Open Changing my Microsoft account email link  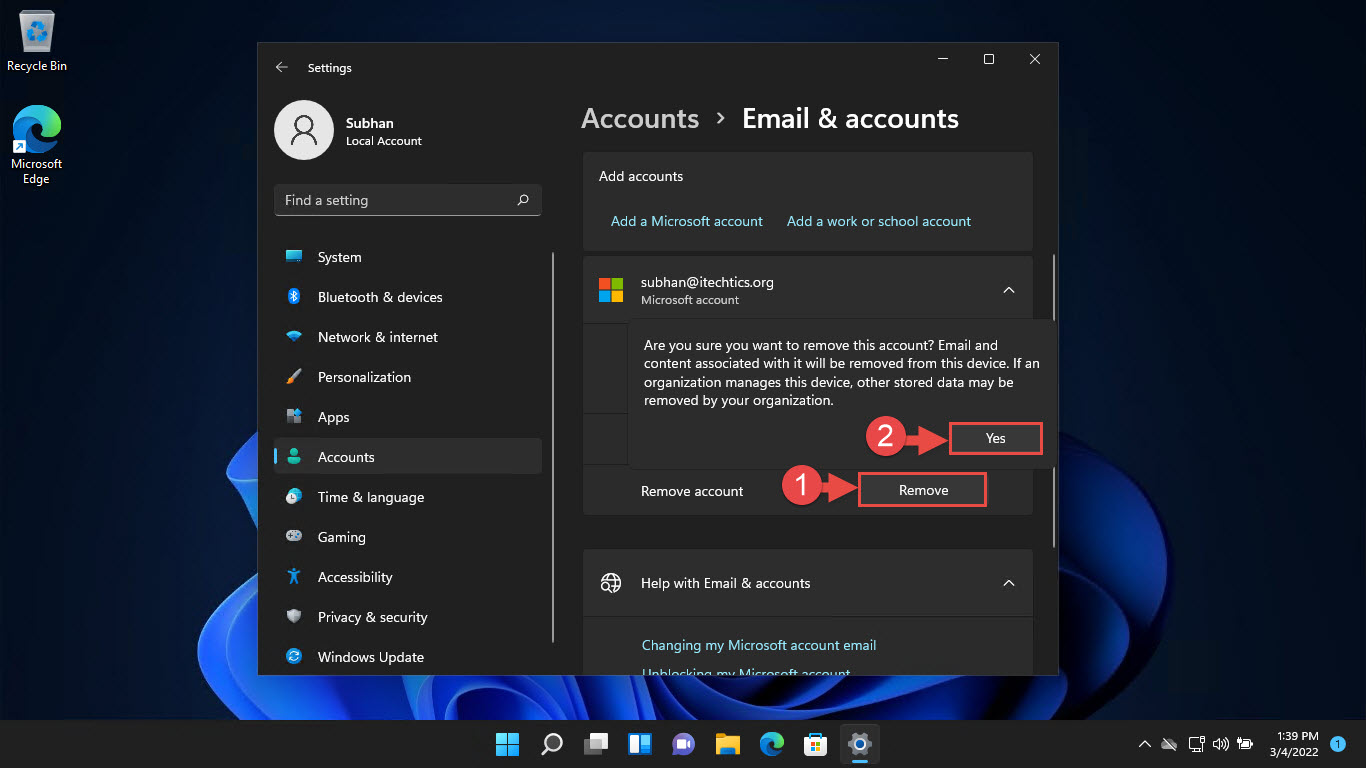(x=758, y=645)
